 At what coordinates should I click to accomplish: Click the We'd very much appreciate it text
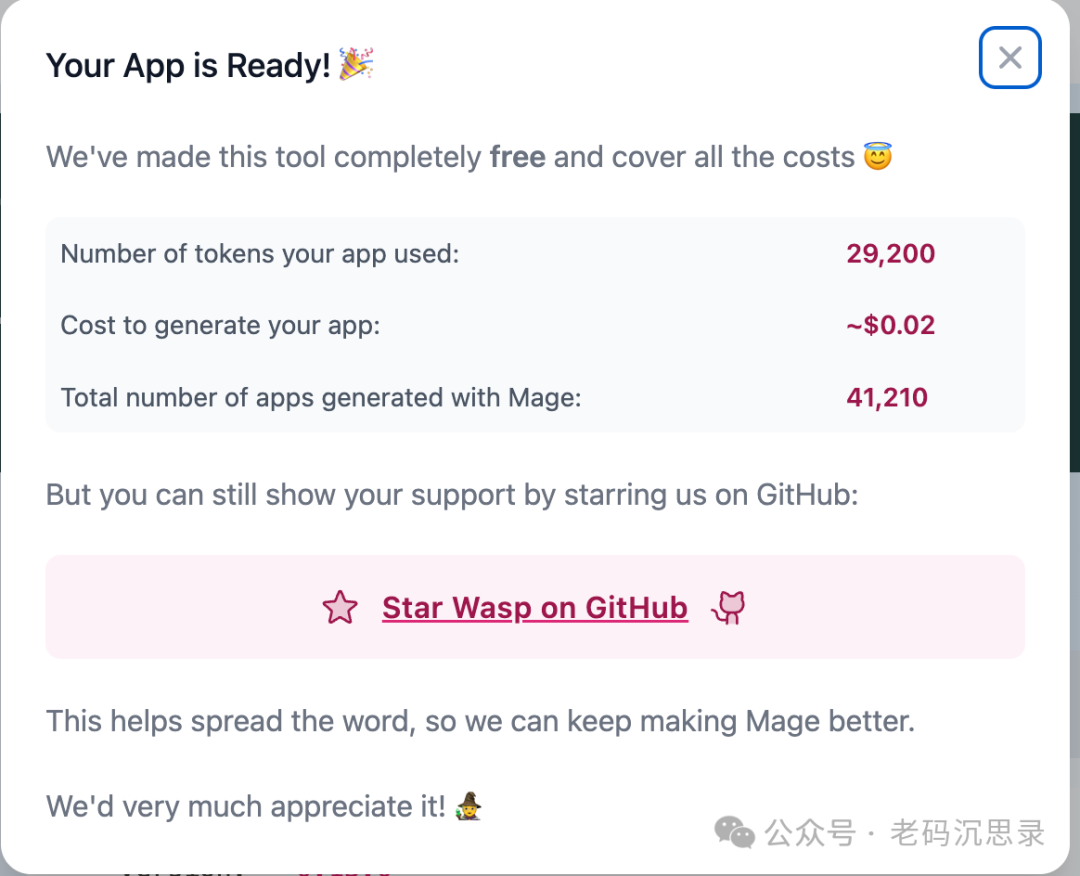(246, 806)
